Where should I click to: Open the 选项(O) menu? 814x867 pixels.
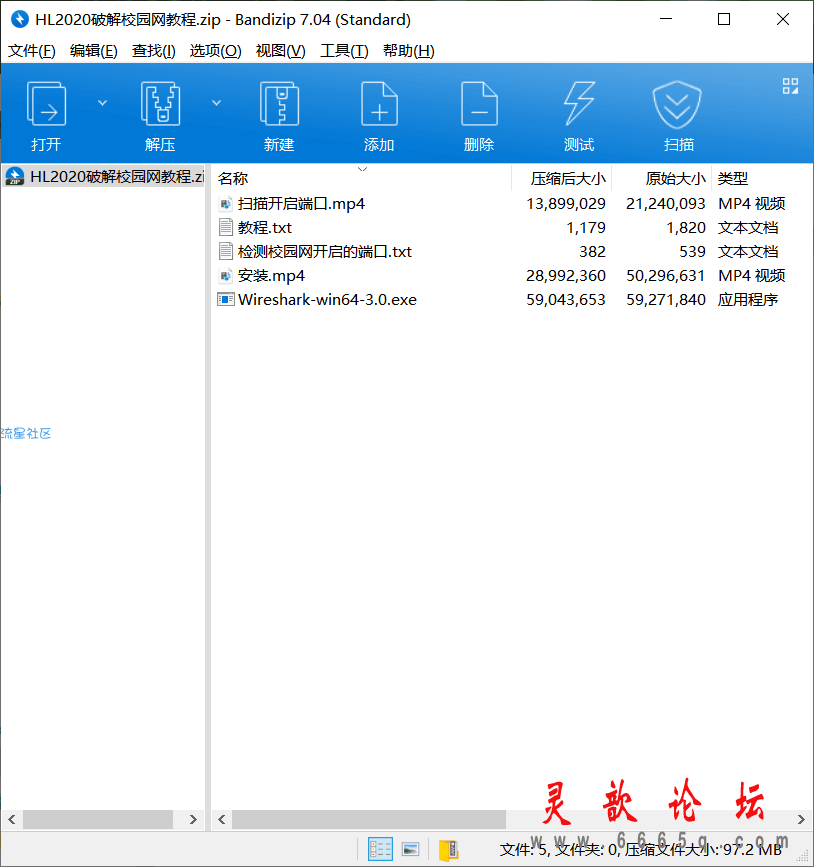click(x=215, y=51)
